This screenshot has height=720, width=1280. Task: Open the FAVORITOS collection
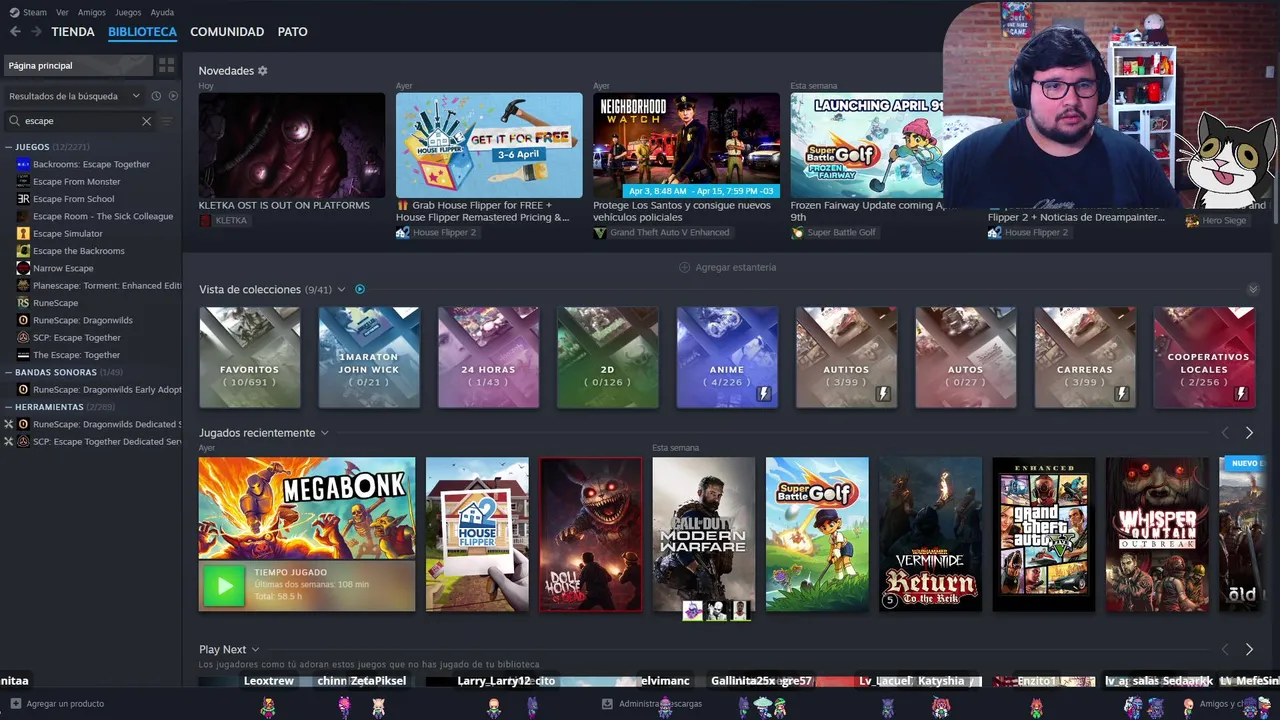250,357
